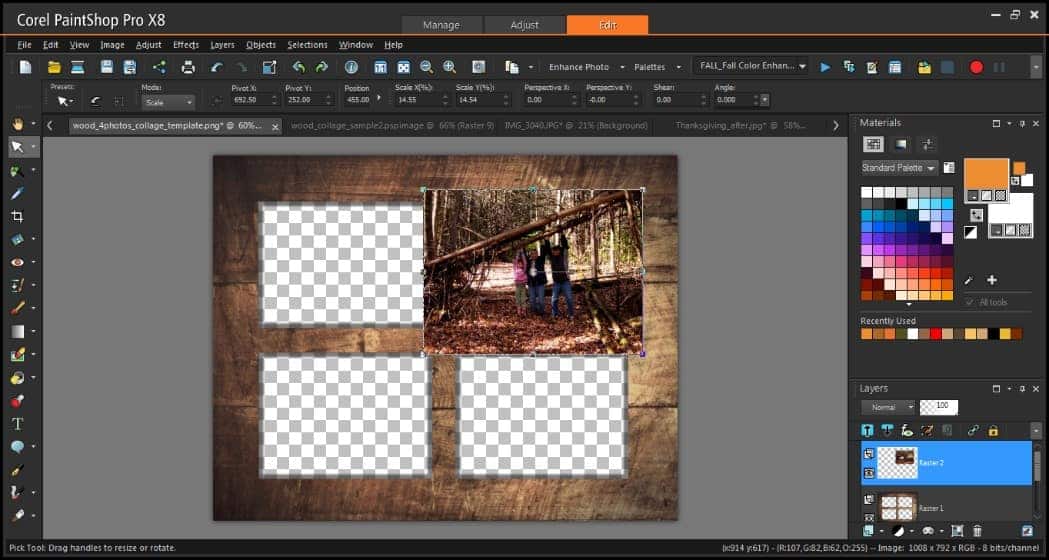
Task: Select the Text tool
Action: [x=17, y=424]
